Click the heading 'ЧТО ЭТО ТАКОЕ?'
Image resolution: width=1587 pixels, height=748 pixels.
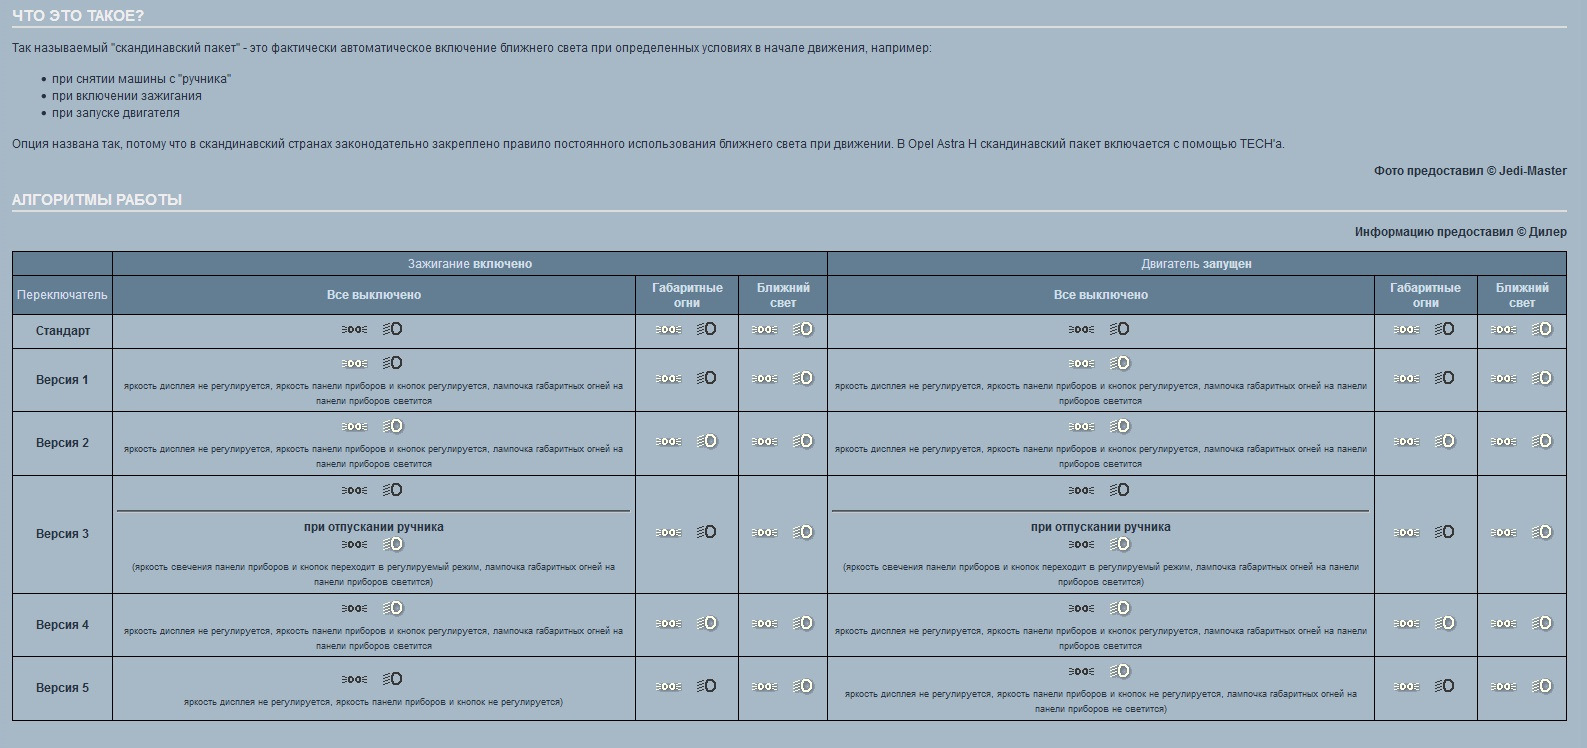[78, 16]
